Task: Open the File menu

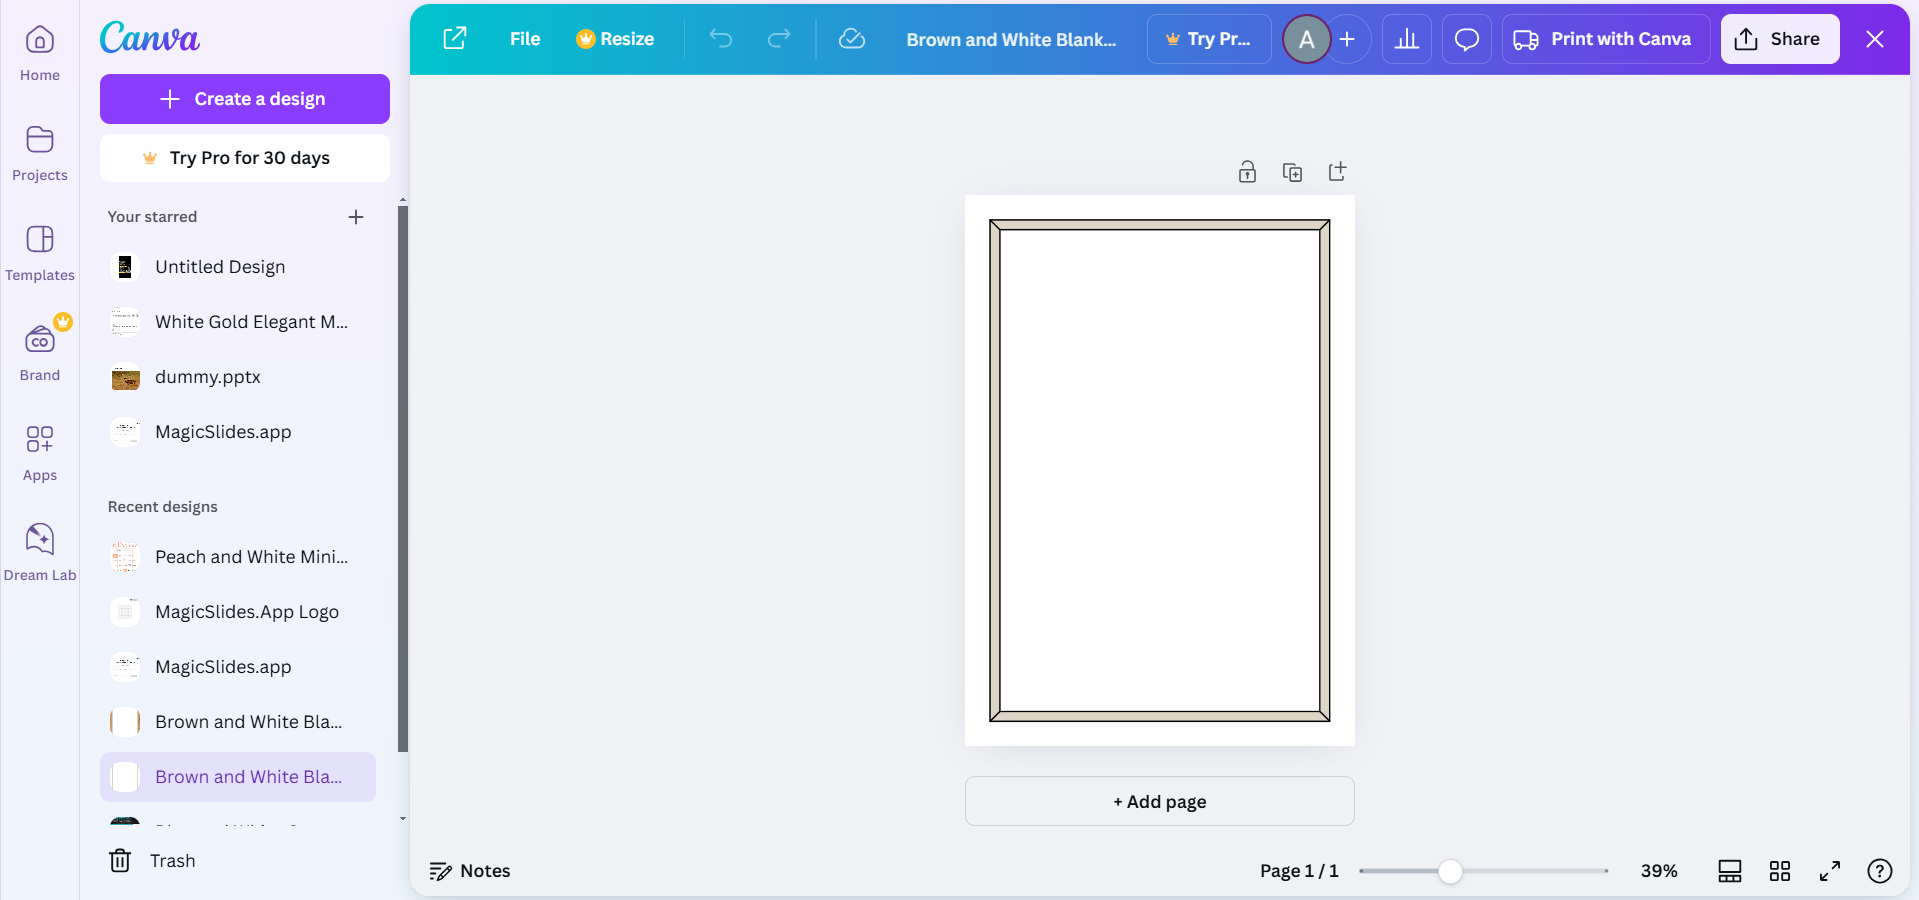Action: [525, 39]
